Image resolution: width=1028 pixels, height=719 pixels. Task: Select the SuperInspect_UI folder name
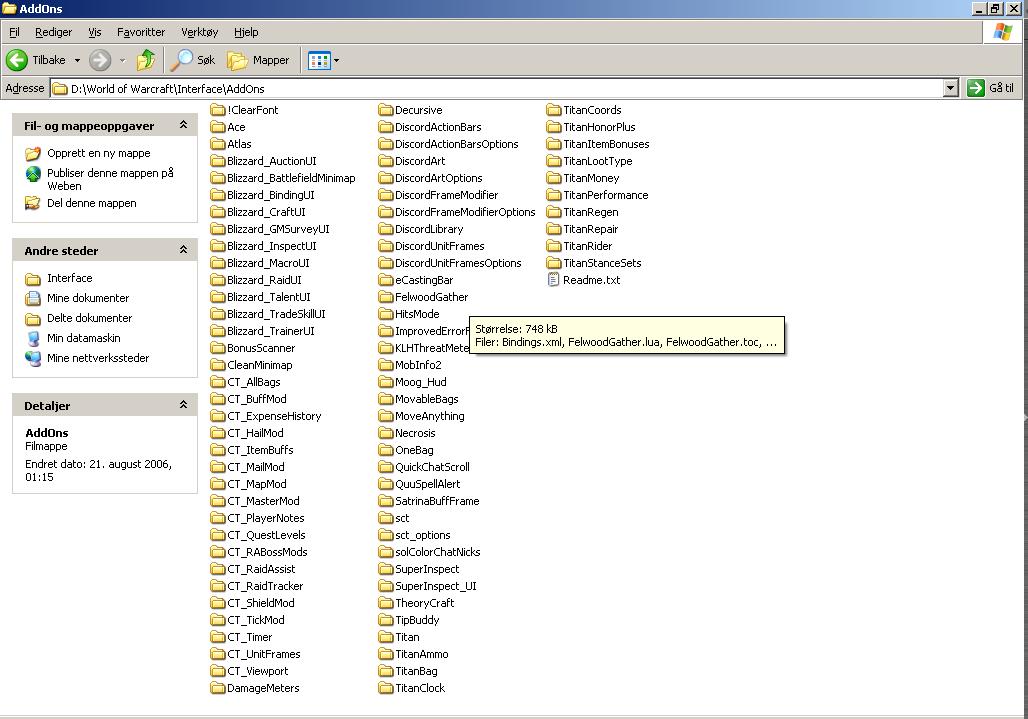[436, 586]
